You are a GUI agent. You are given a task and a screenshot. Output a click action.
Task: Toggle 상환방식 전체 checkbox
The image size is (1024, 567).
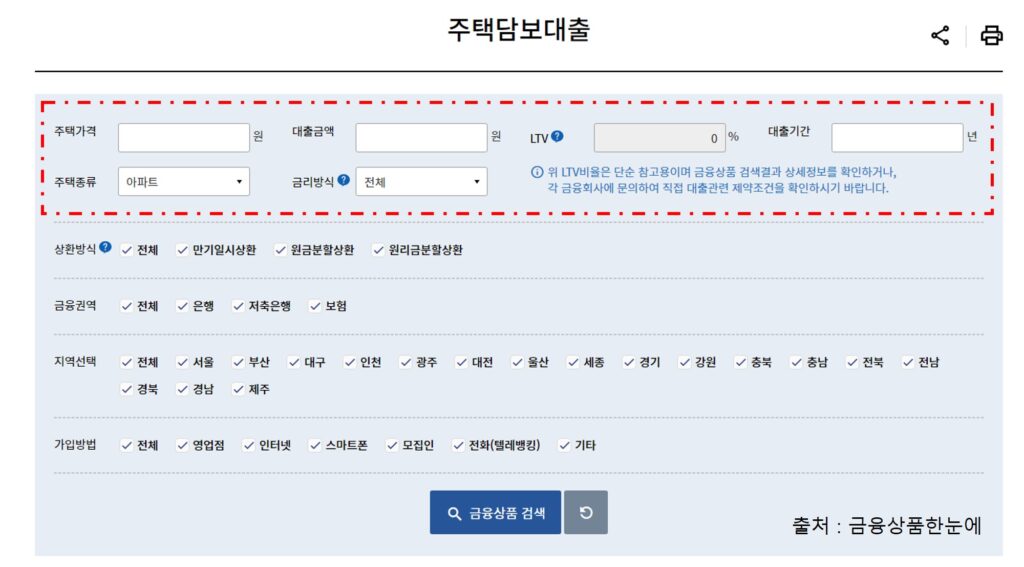pos(127,250)
